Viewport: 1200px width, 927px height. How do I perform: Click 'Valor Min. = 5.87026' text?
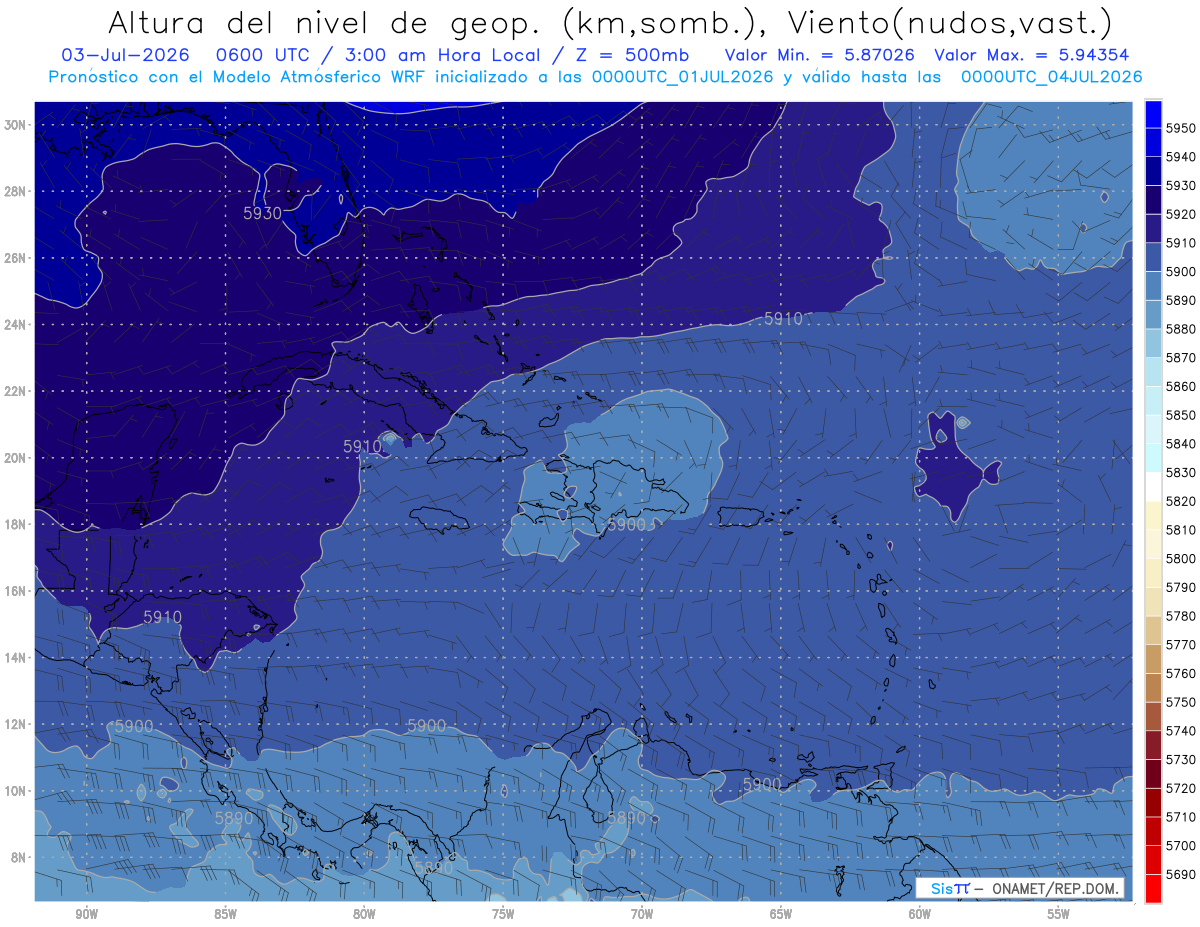[819, 55]
